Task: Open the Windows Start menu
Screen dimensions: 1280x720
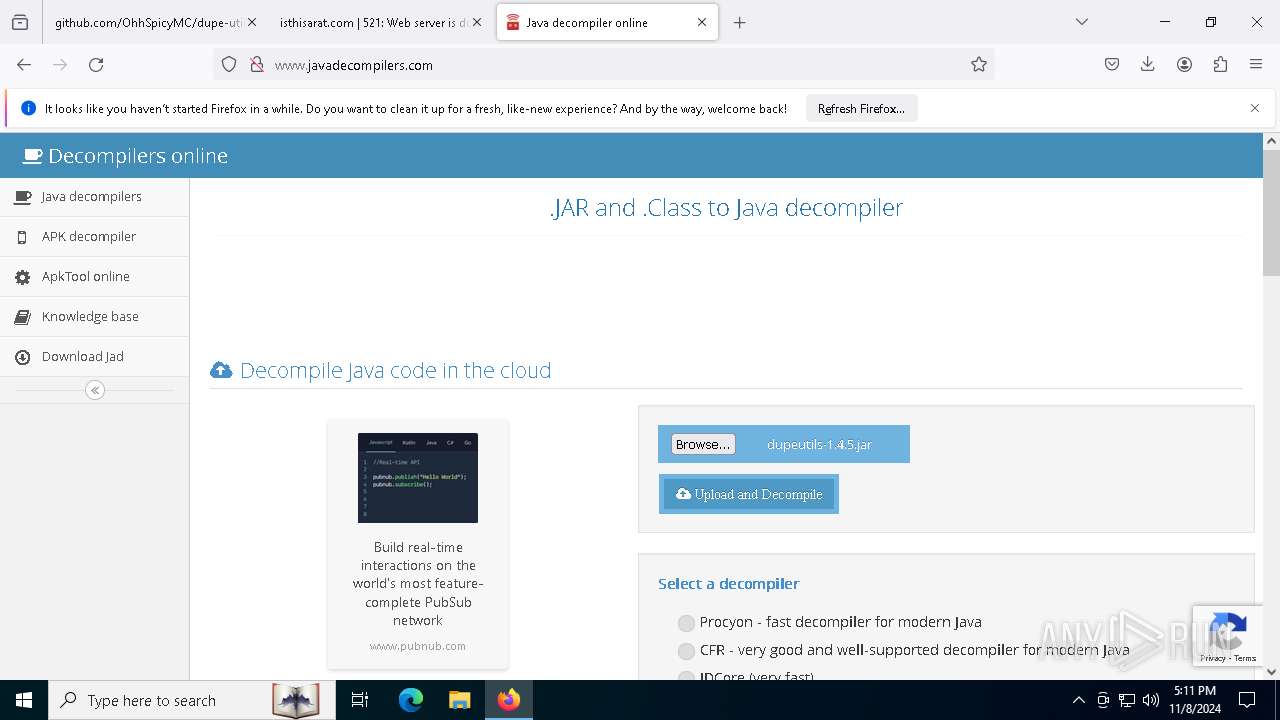Action: tap(24, 700)
